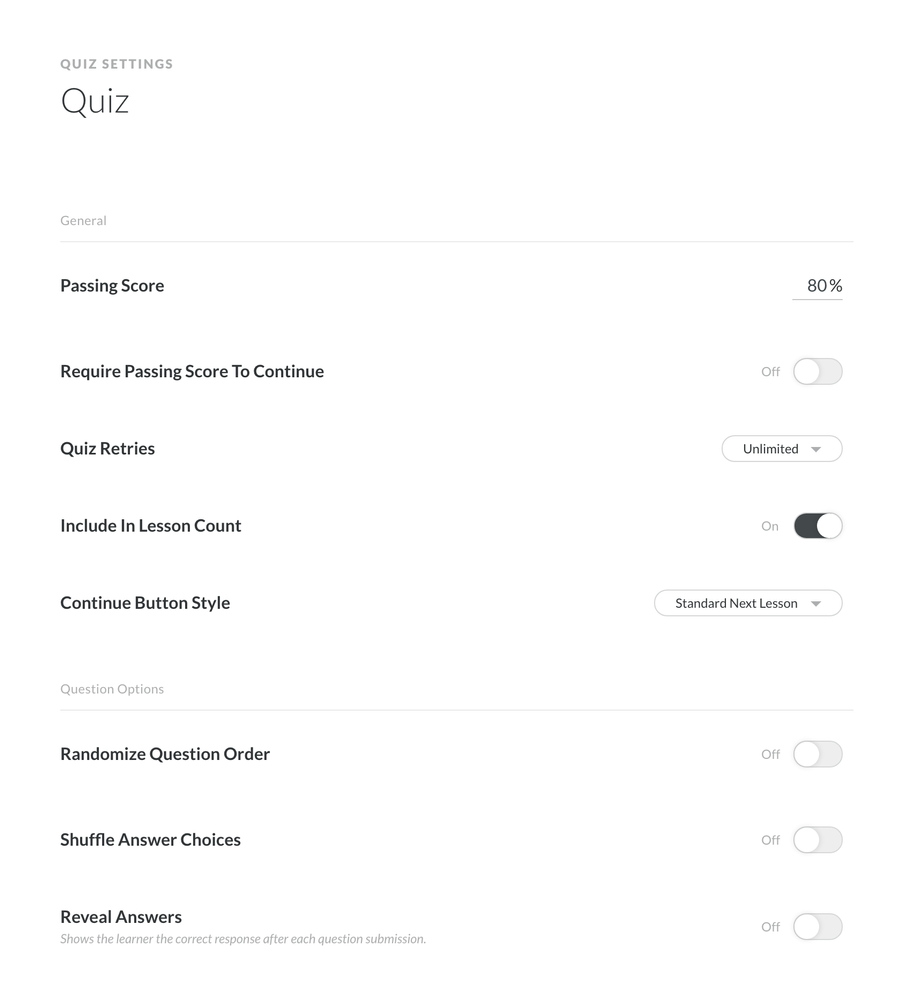Enable Randomize Question Order switch
Image resolution: width=918 pixels, height=999 pixels.
[x=817, y=754]
